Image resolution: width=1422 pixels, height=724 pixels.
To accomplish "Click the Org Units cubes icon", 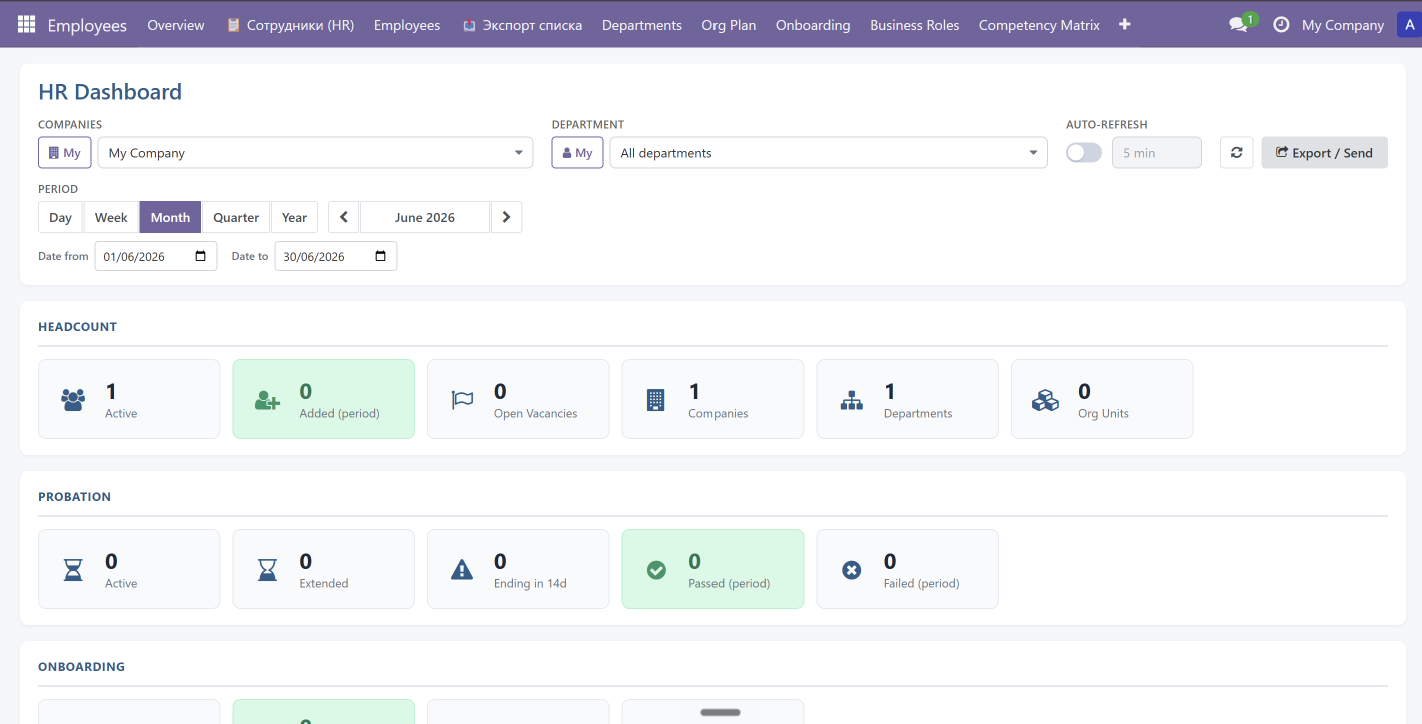I will pyautogui.click(x=1045, y=400).
